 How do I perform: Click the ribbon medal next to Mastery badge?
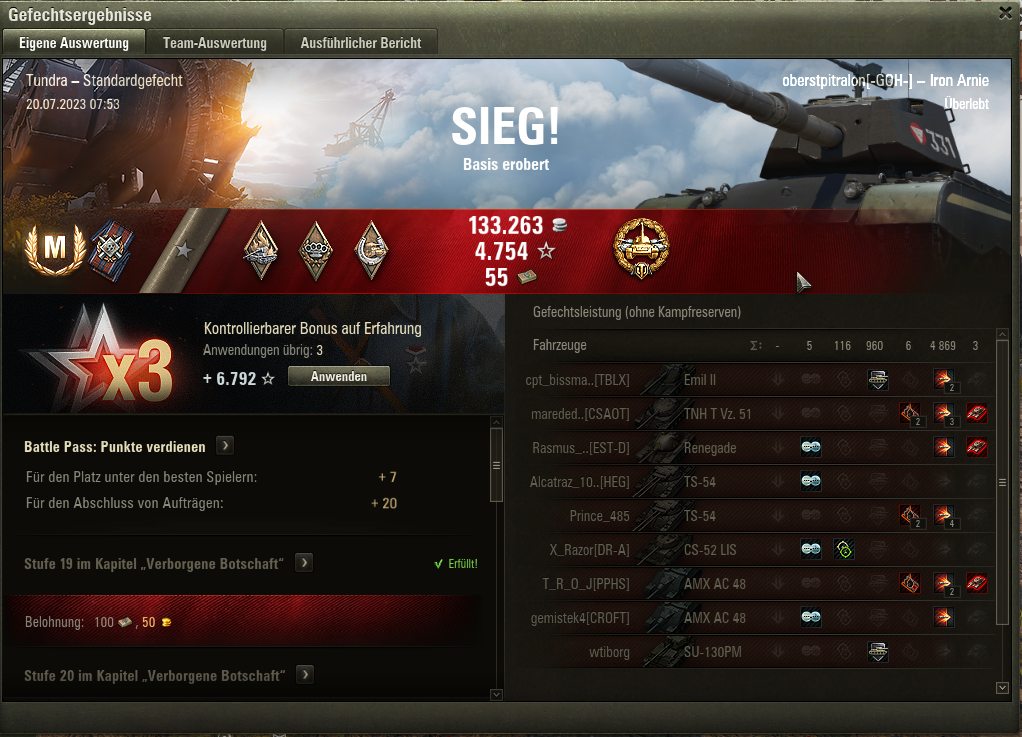[x=113, y=251]
